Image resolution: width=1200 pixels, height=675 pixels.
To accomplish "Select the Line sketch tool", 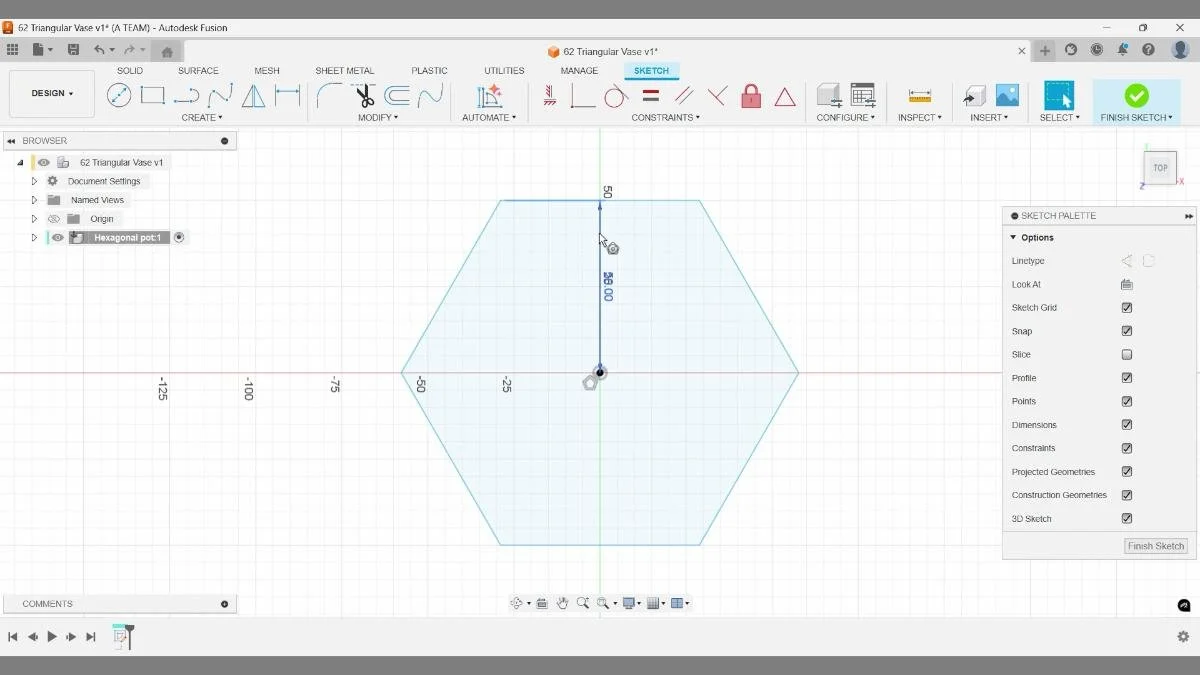I will (120, 95).
